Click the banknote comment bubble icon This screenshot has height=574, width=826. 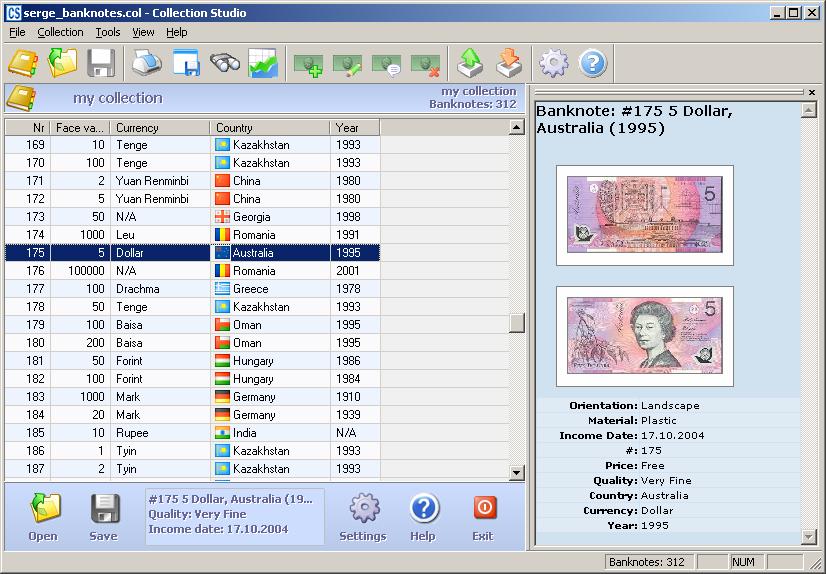[386, 66]
